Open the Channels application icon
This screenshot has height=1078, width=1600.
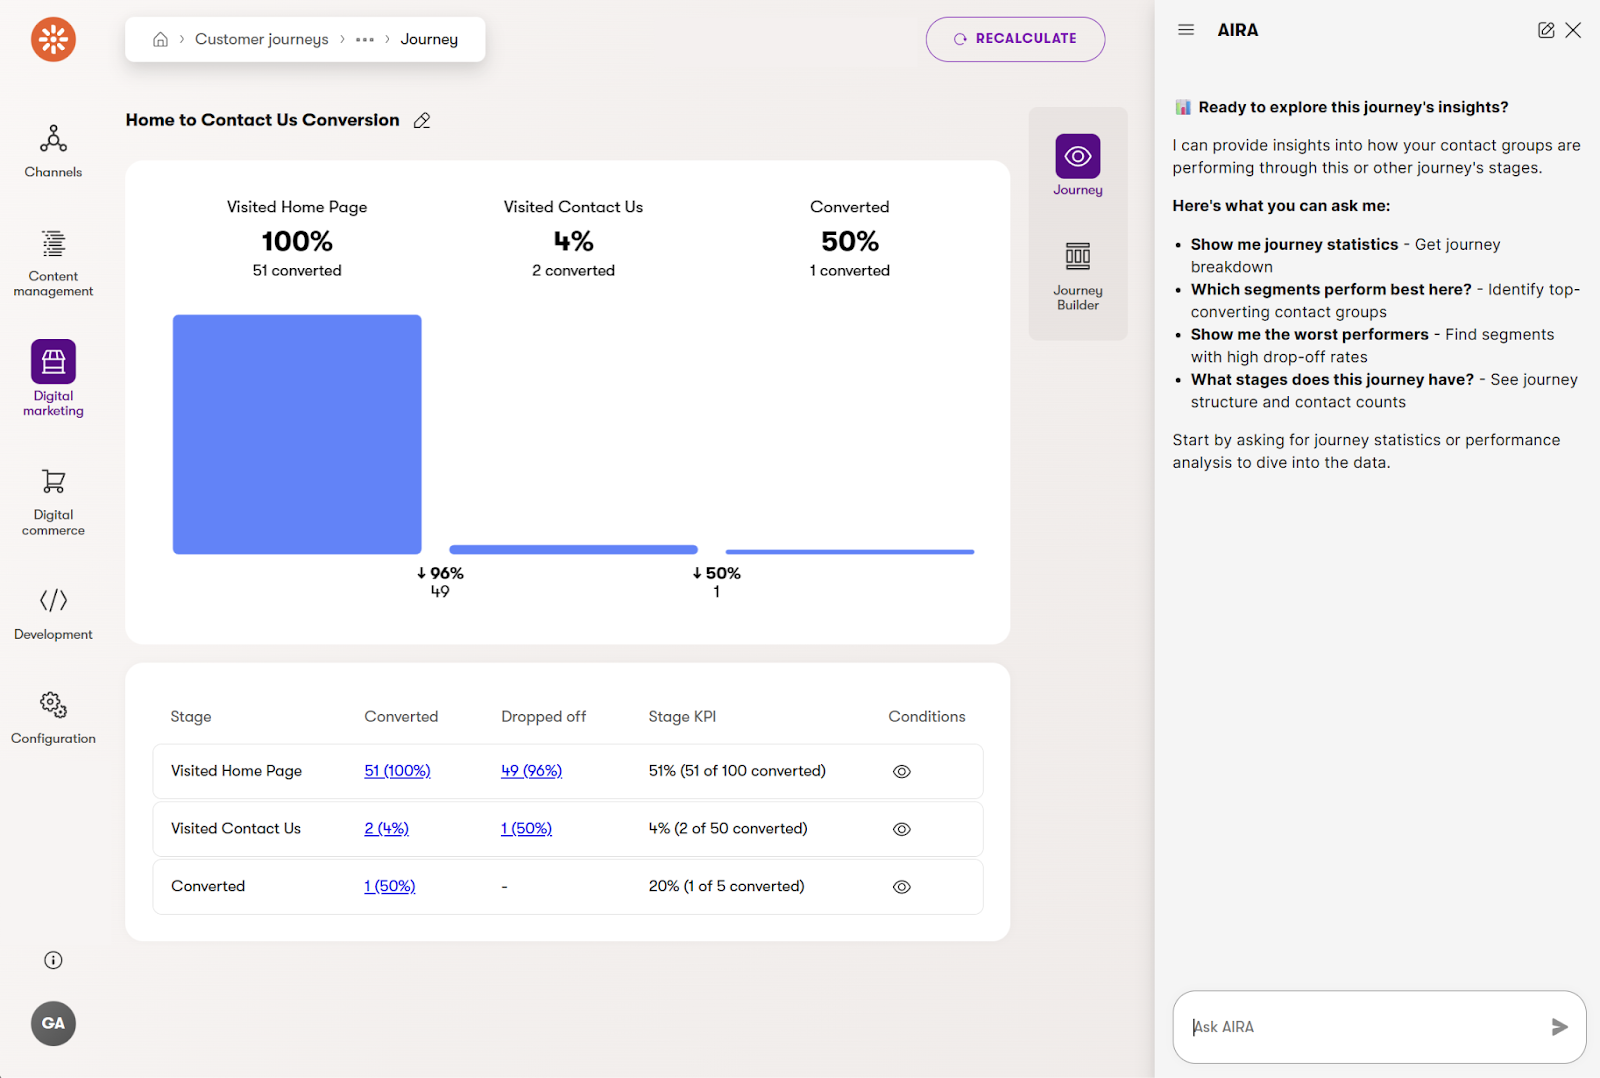(53, 139)
